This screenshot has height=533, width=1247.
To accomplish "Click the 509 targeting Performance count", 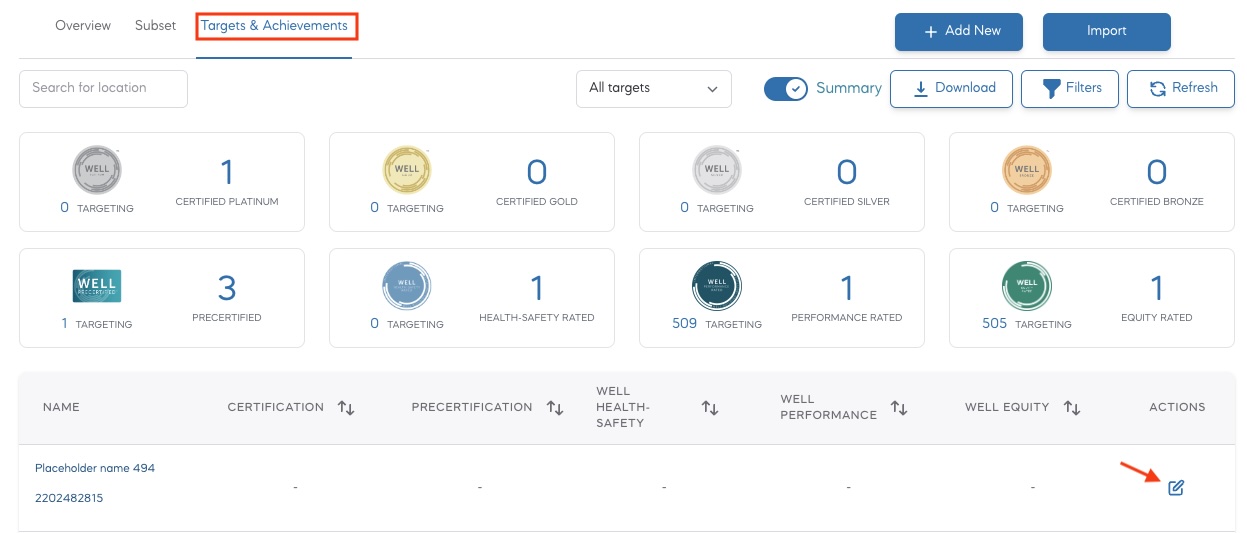I will [x=685, y=323].
